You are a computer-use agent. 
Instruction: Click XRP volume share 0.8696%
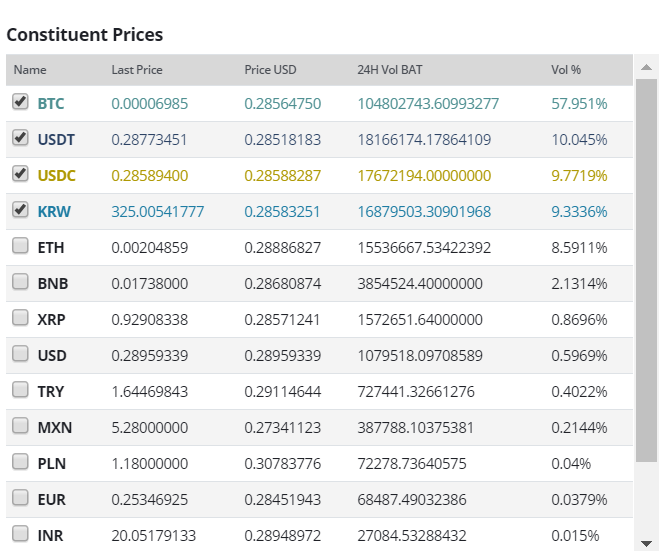[x=579, y=320]
